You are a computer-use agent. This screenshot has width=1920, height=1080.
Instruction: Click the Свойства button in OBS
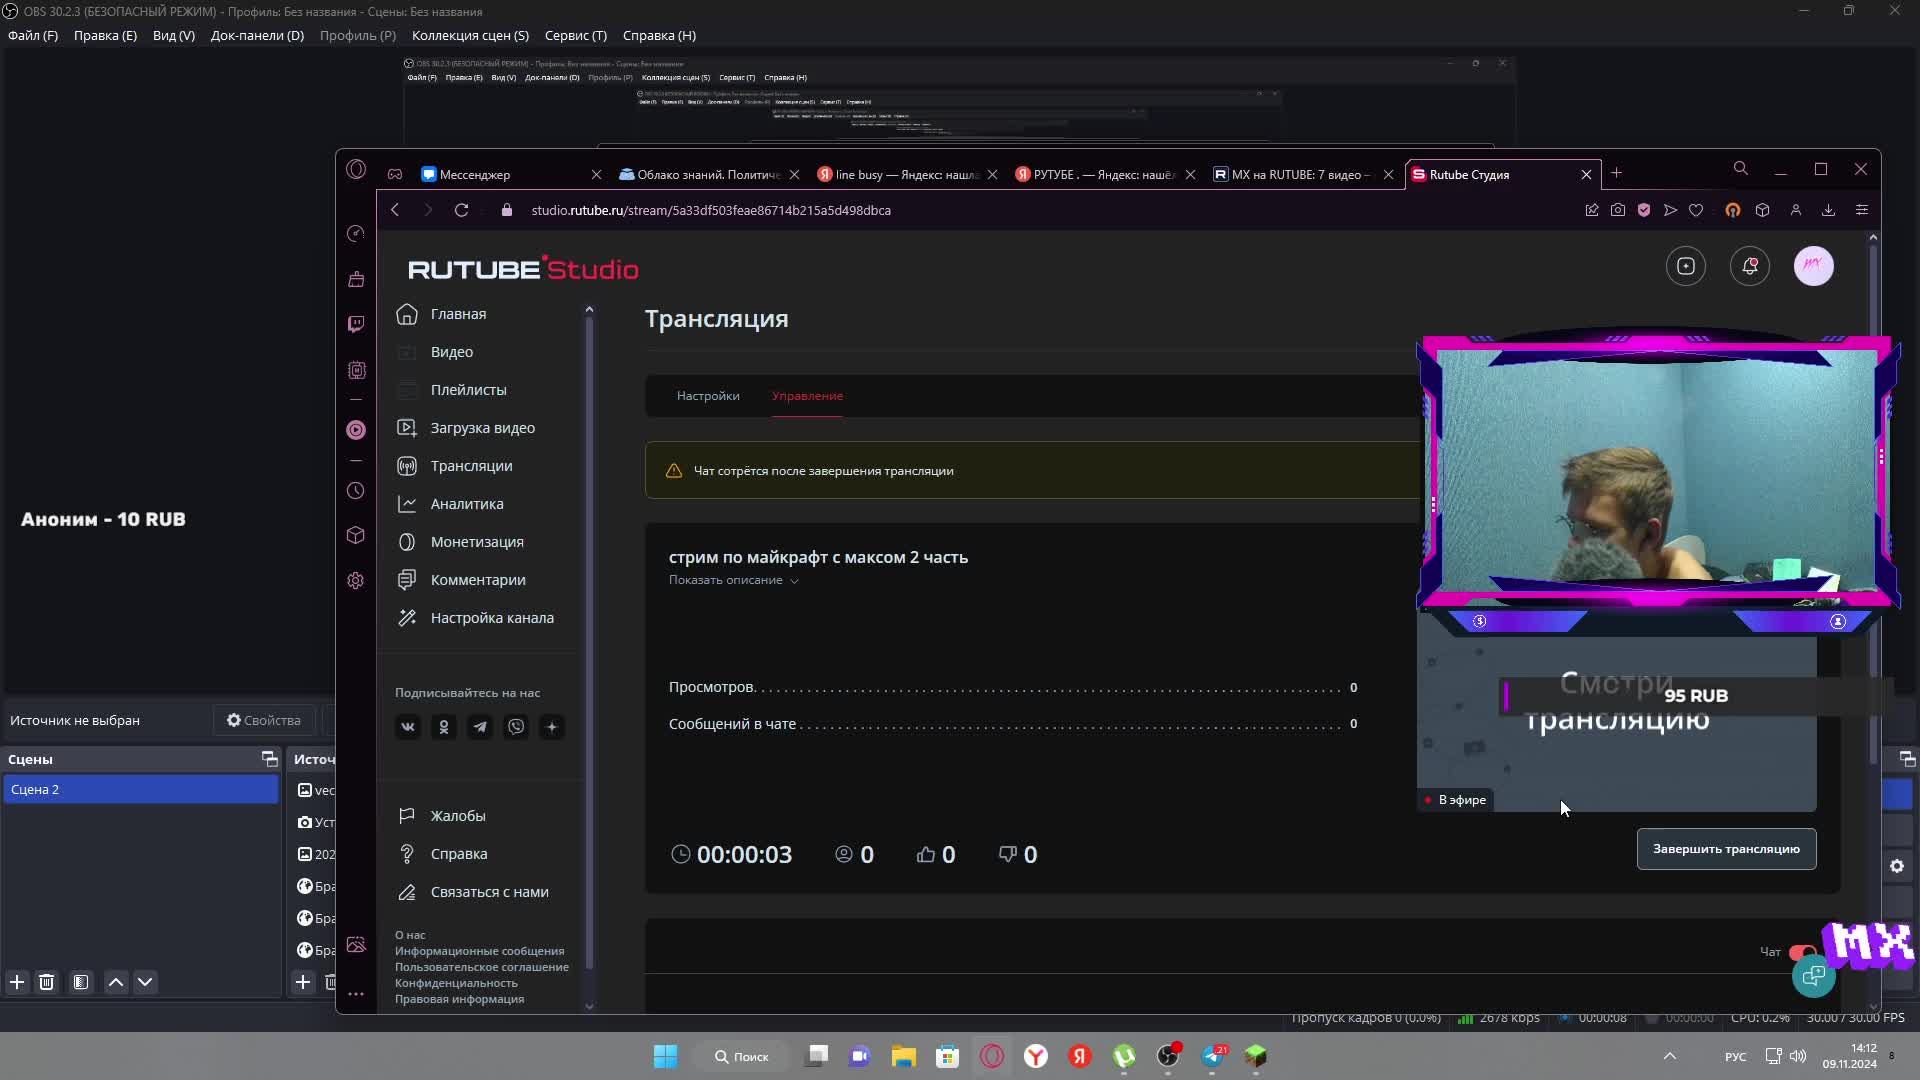click(x=264, y=720)
